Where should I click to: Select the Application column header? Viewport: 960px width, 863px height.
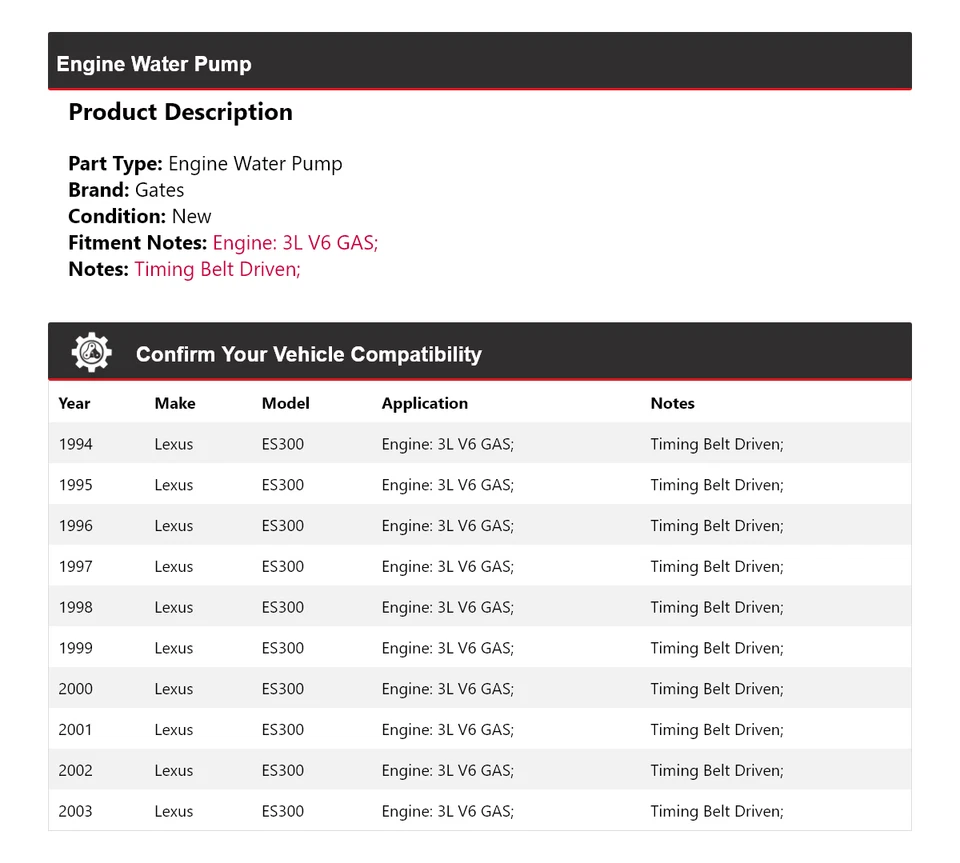(424, 403)
